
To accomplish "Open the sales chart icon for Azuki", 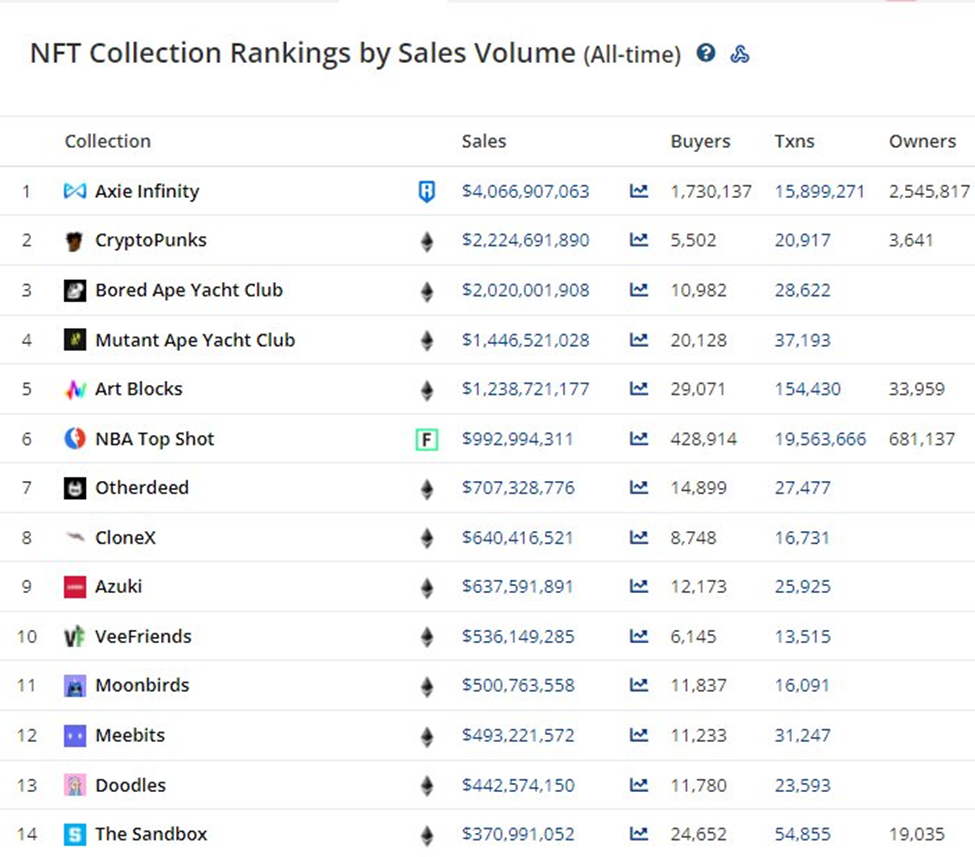I will click(x=639, y=587).
